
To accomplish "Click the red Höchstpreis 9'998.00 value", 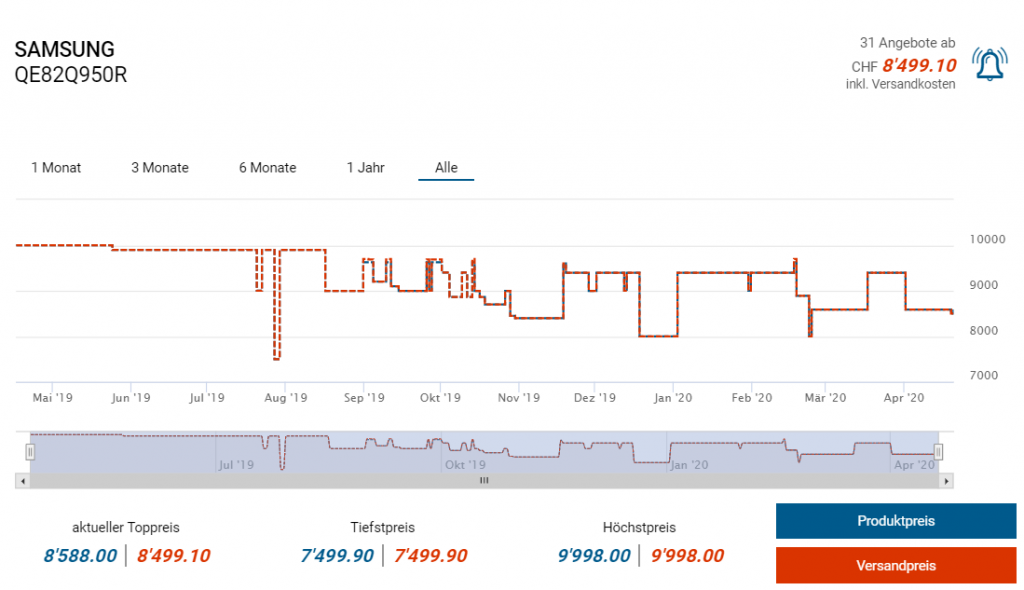I will 687,556.
